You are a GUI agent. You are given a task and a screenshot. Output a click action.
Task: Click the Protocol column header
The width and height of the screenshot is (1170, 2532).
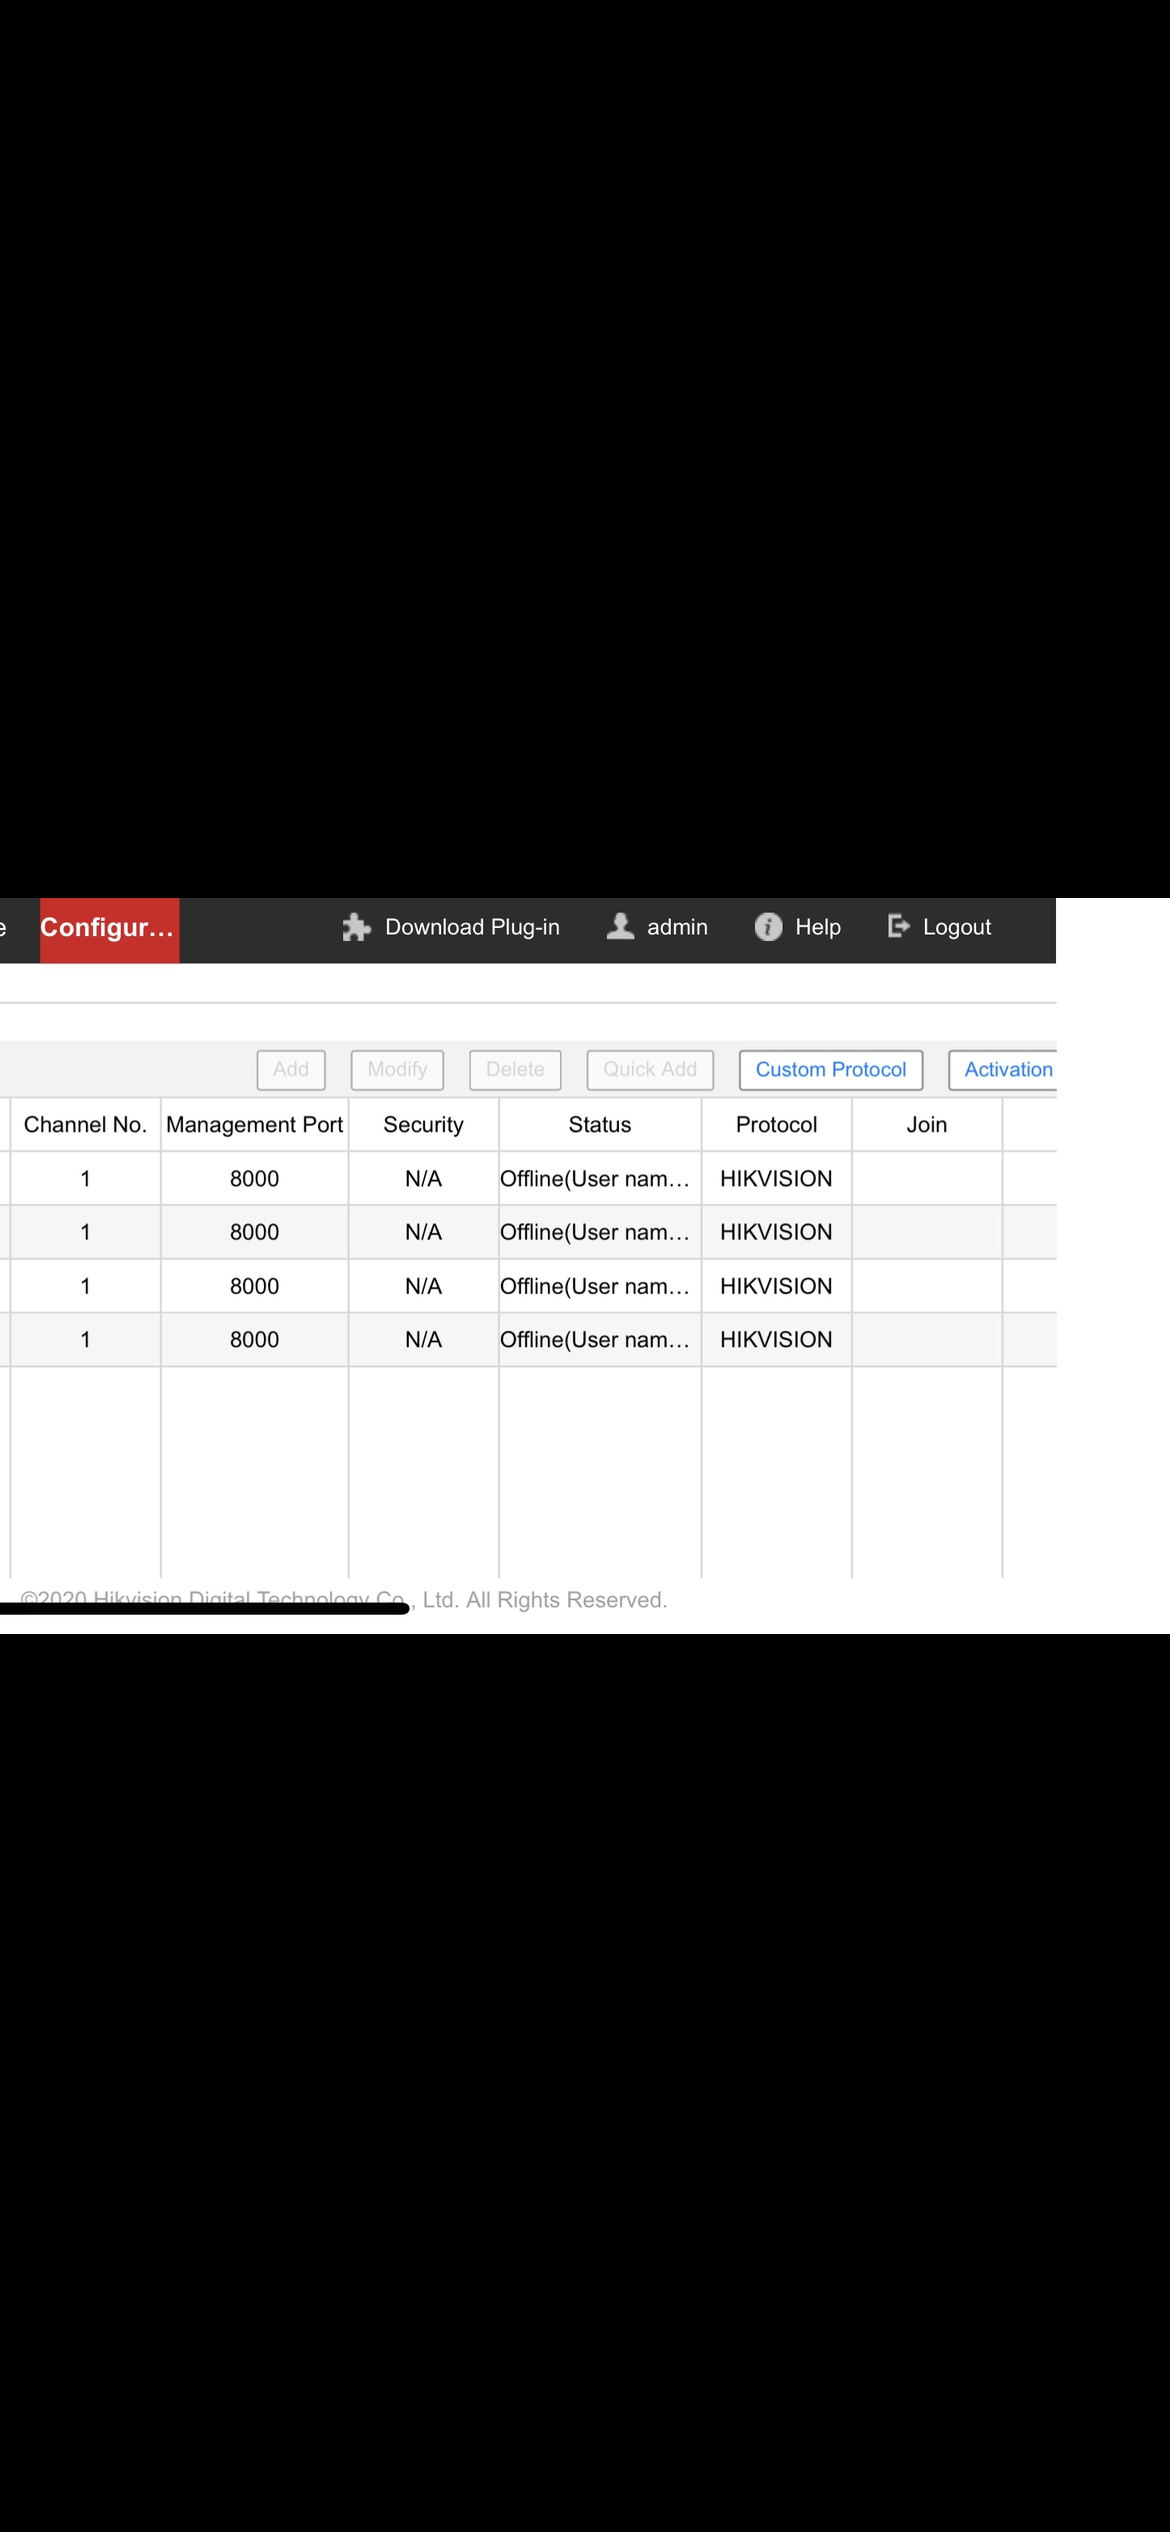point(776,1124)
